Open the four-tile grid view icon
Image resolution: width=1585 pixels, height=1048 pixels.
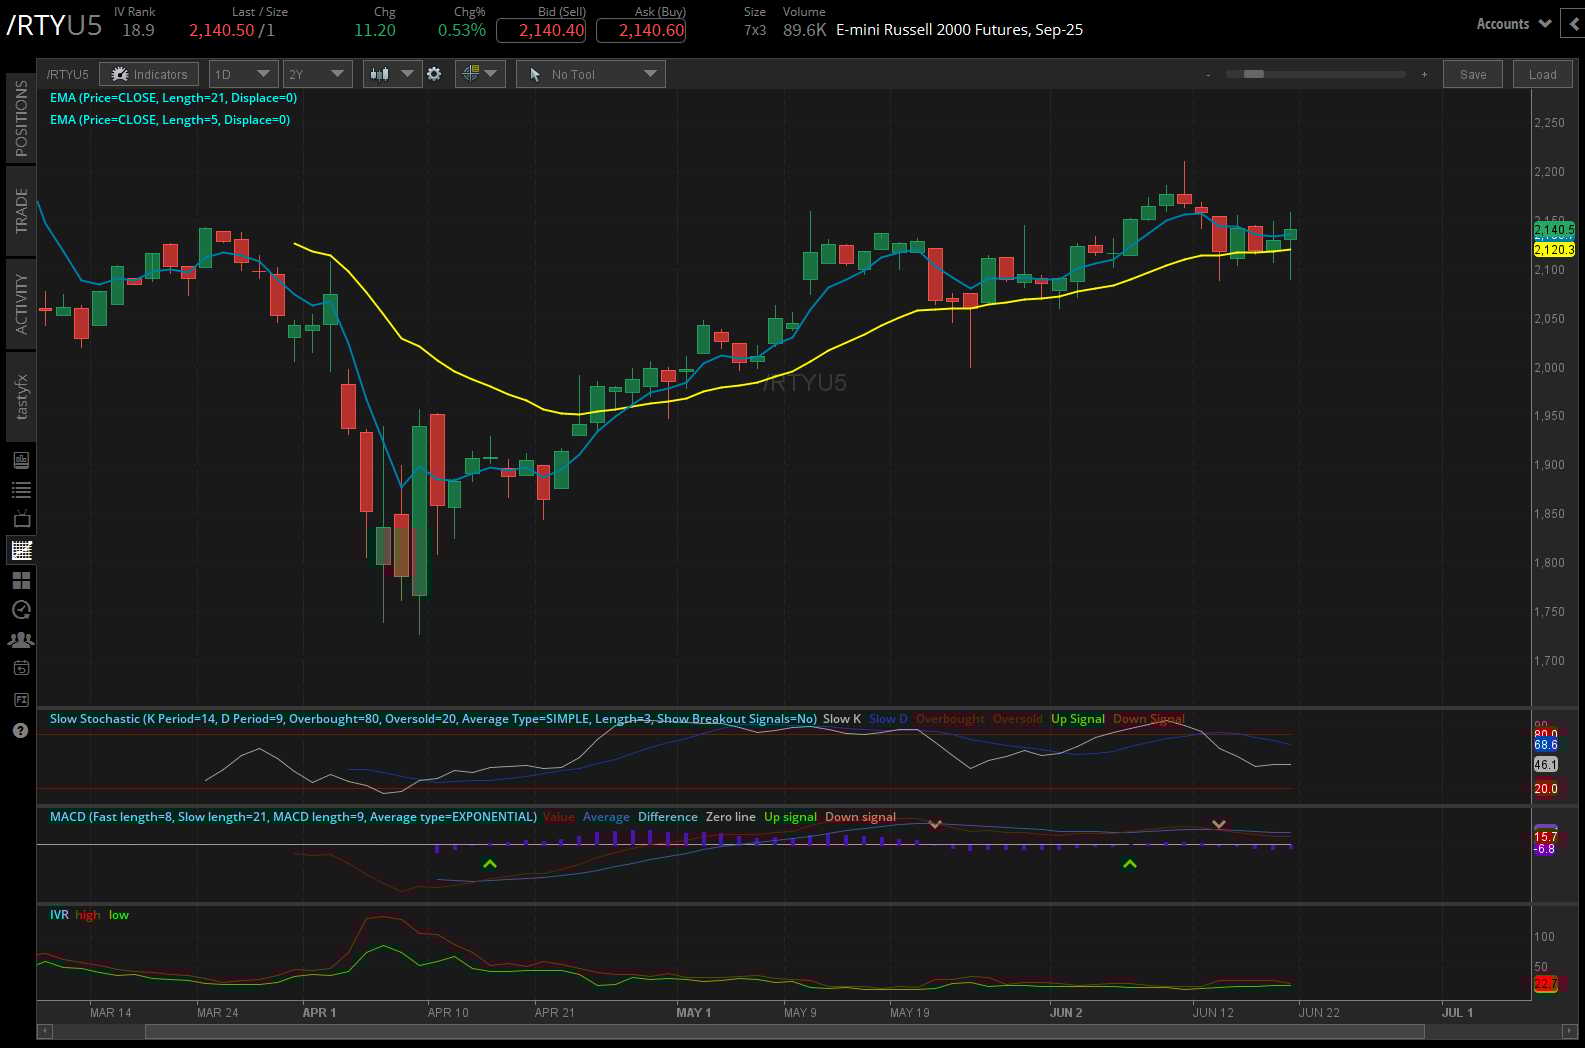point(21,580)
